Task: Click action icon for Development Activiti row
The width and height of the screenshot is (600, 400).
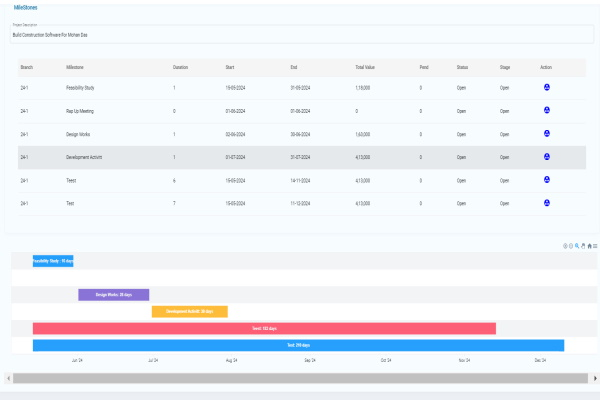Action: point(547,157)
